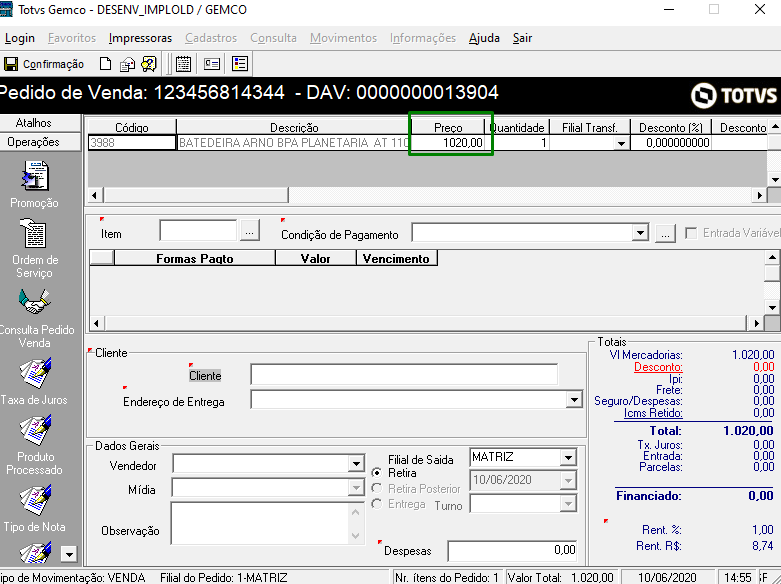Click the status bar time 14:55

coord(738,577)
